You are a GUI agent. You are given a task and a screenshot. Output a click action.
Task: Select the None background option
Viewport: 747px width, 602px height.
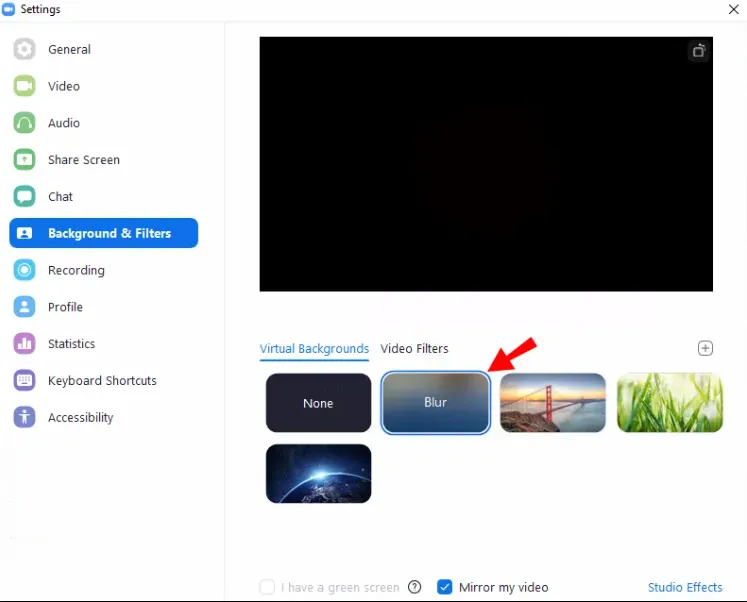click(318, 402)
